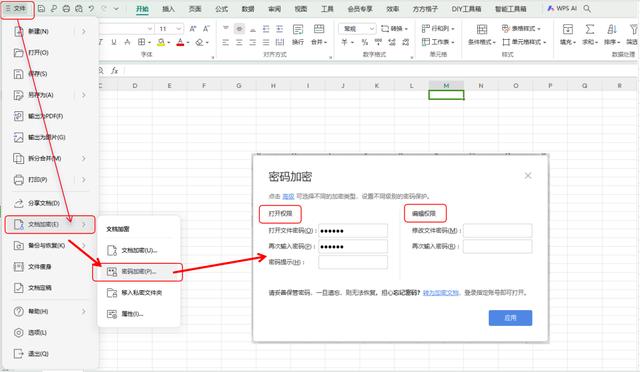The width and height of the screenshot is (640, 372).
Task: Open the 会员专享 tab
Action: pos(360,9)
